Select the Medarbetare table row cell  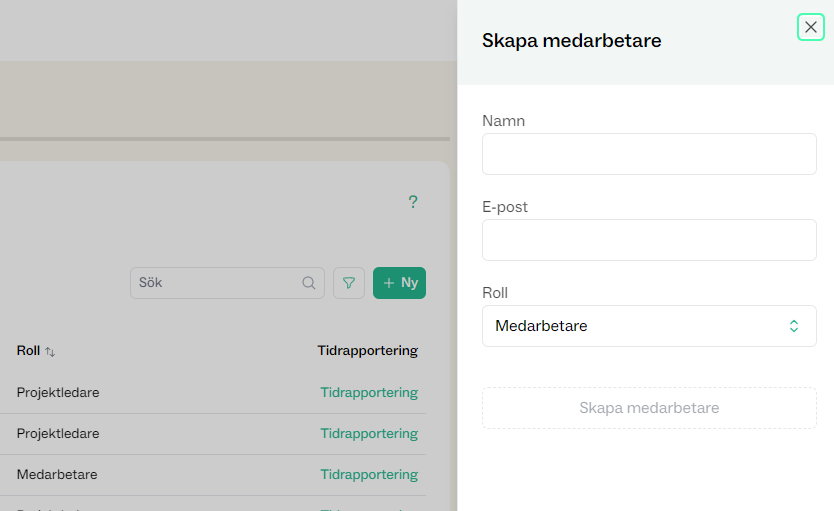[57, 474]
